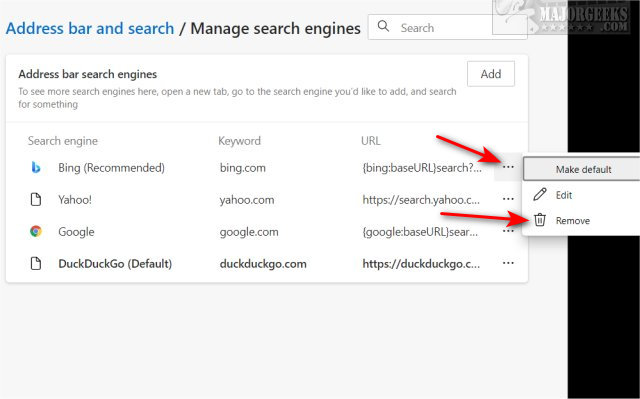Viewport: 640px width, 399px height.
Task: Click the pencil Edit icon
Action: (x=540, y=195)
